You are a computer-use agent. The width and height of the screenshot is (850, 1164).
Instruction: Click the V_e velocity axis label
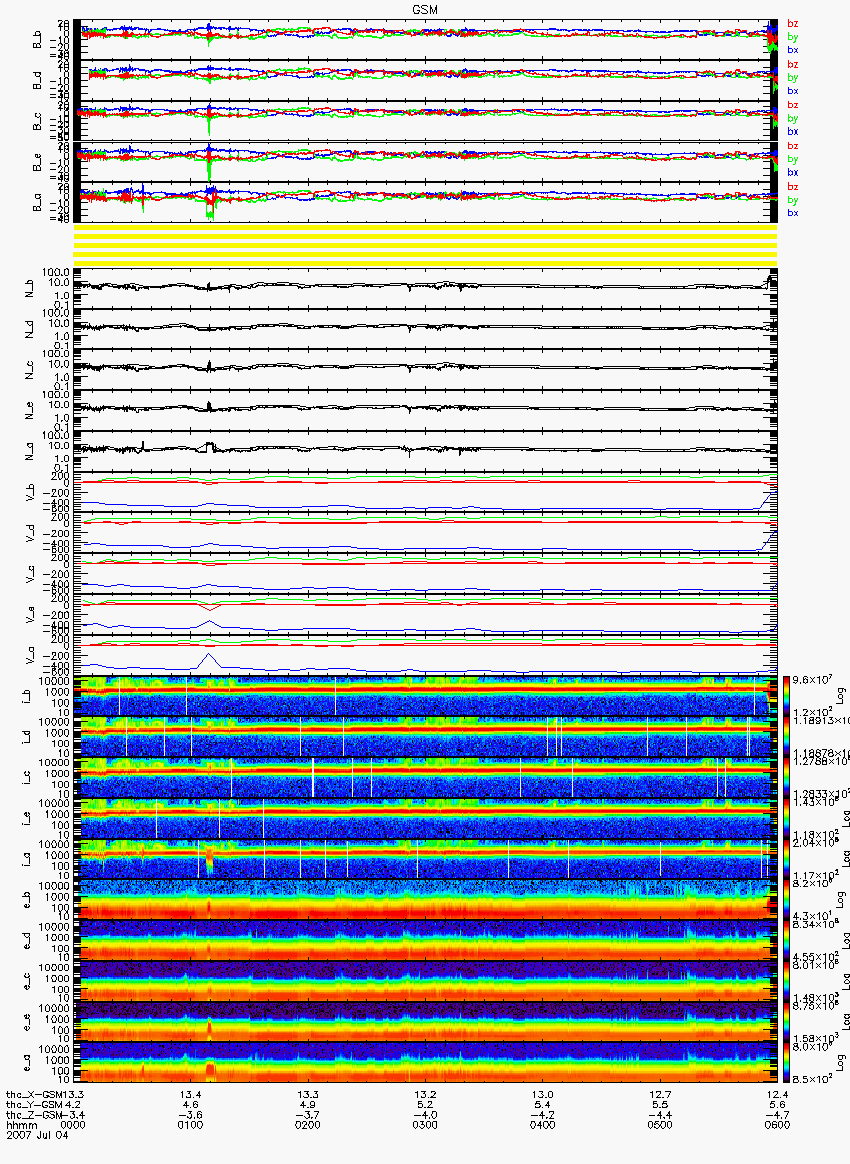click(x=30, y=615)
